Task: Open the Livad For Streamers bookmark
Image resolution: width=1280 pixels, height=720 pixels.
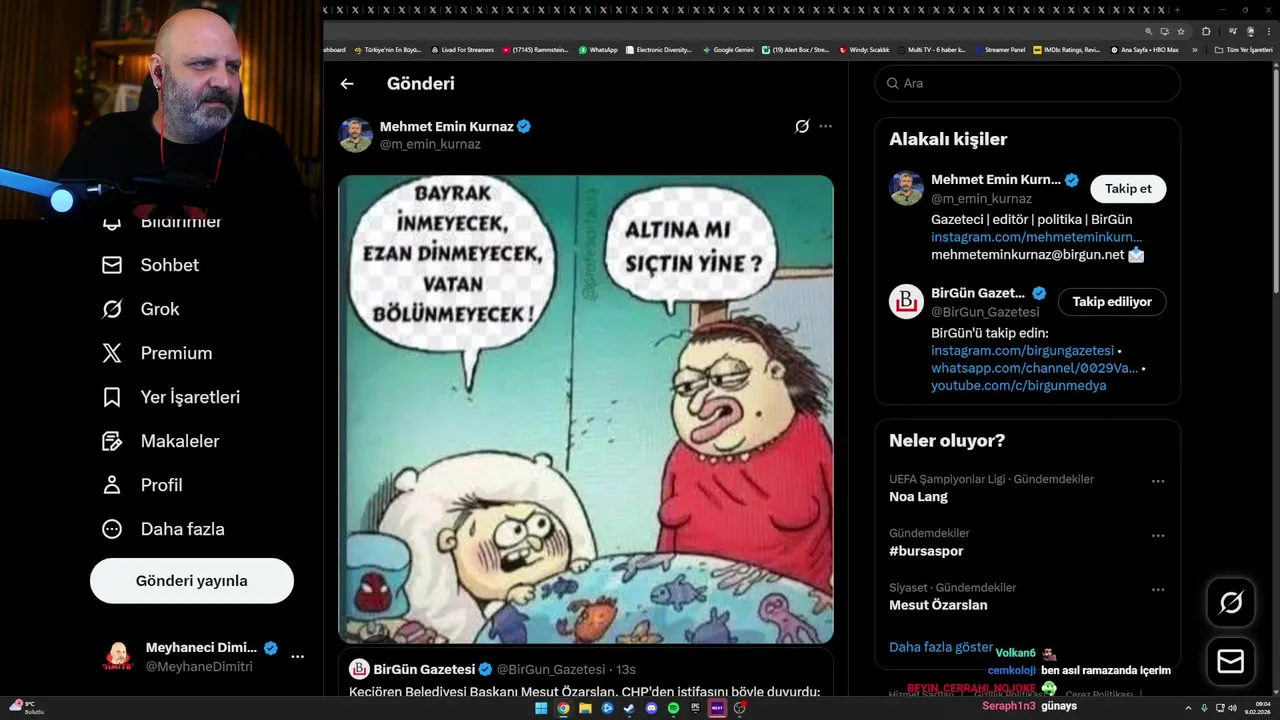Action: click(462, 49)
